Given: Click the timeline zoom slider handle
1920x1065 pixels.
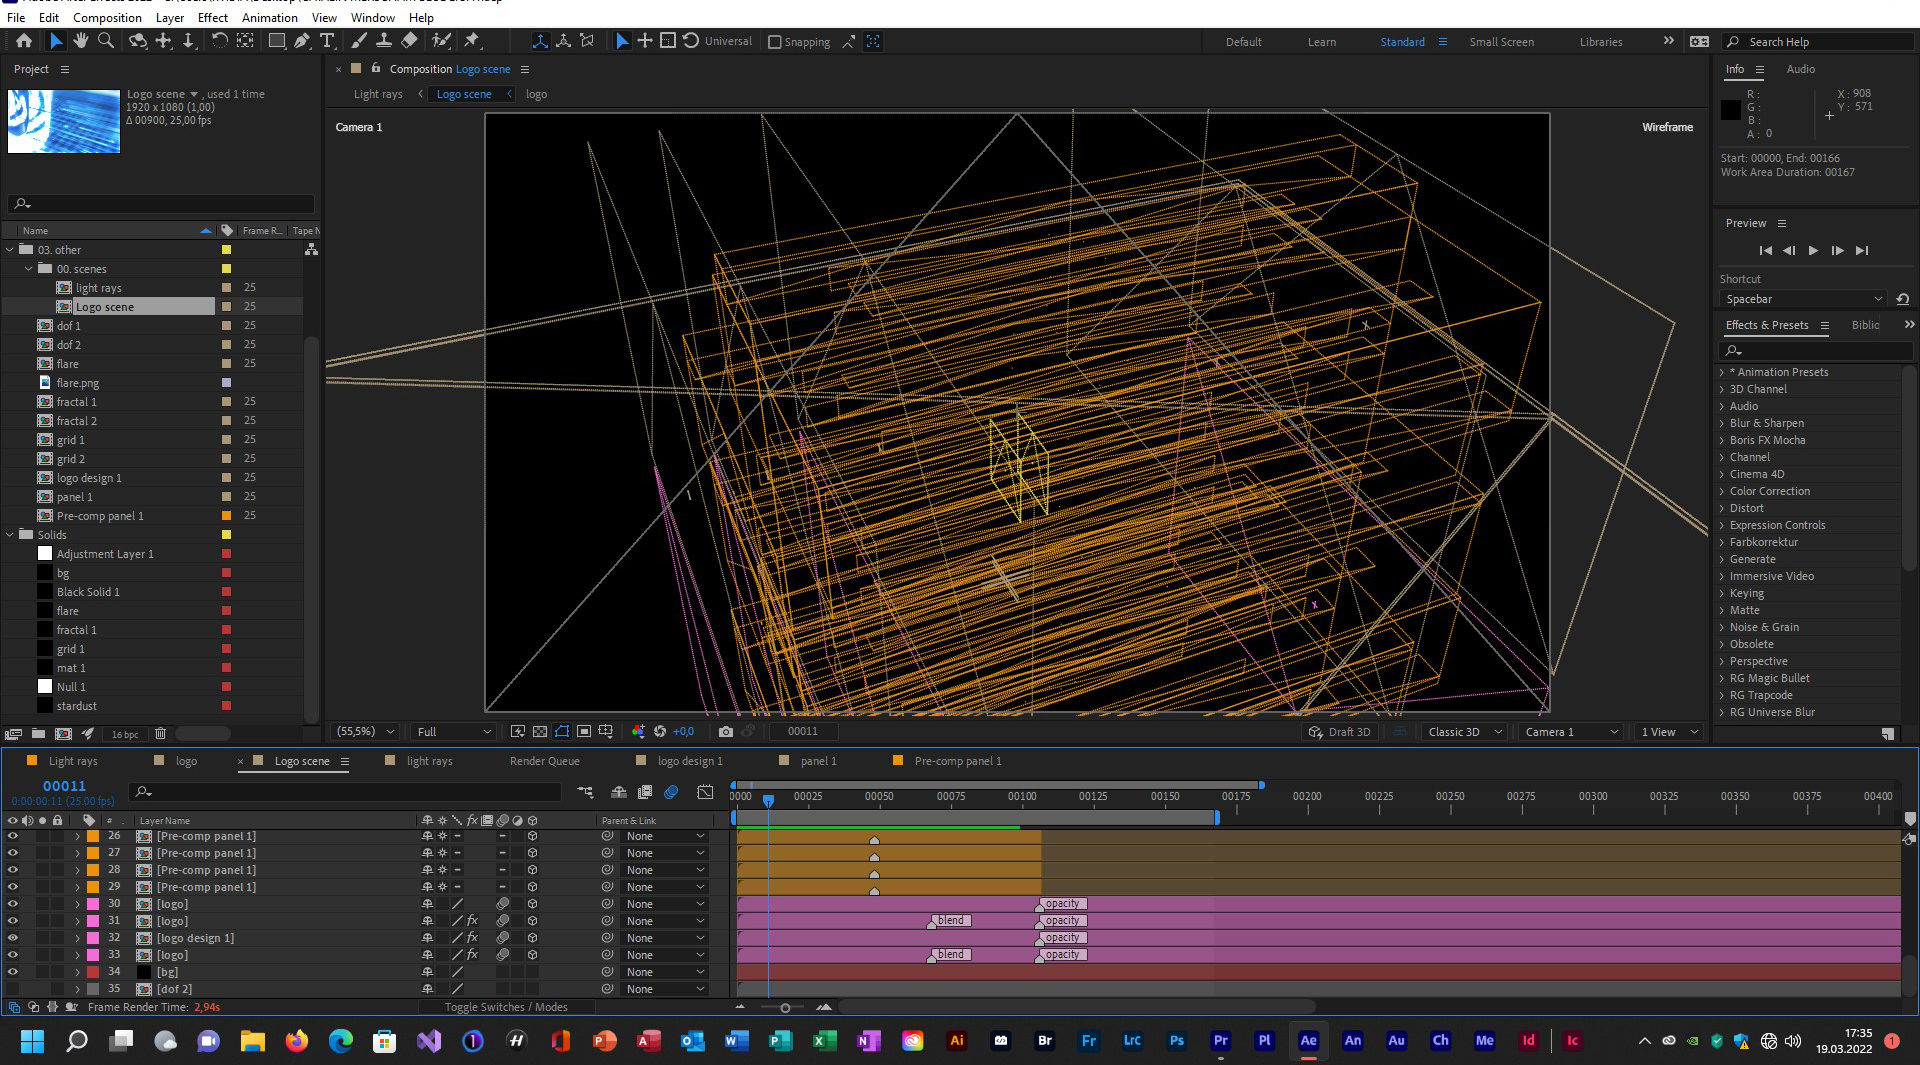Looking at the screenshot, I should click(785, 1008).
